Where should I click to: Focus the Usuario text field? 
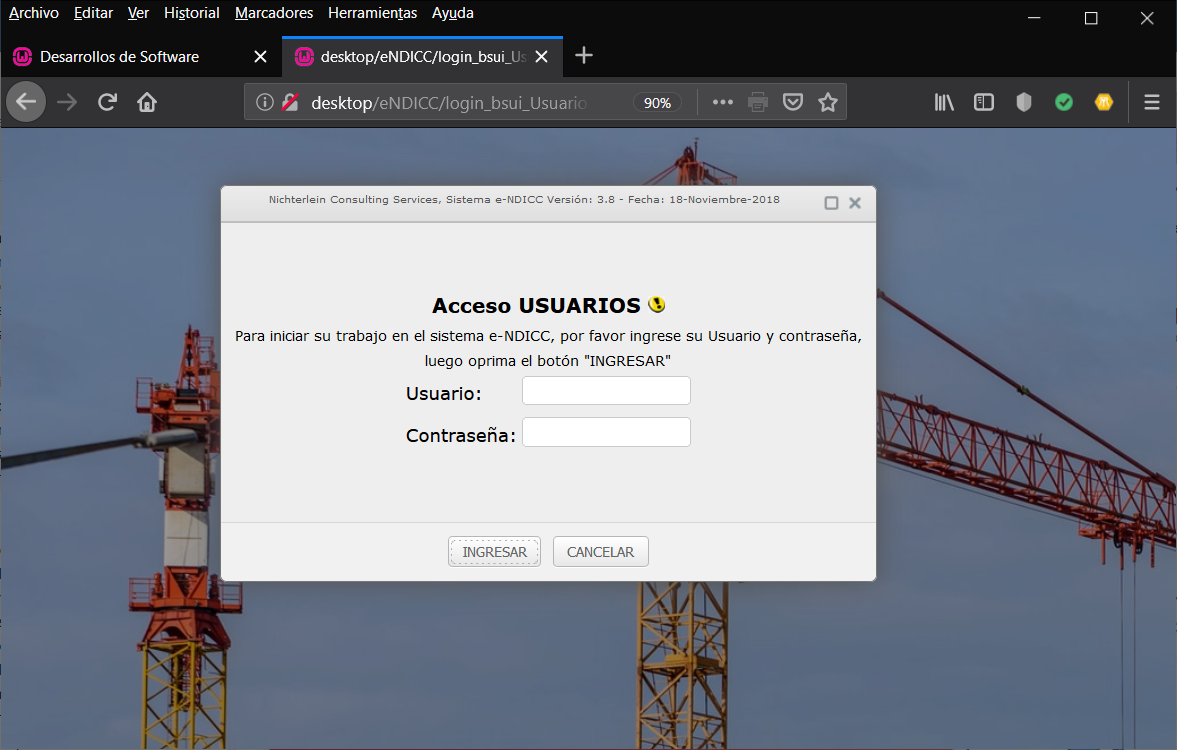click(606, 391)
